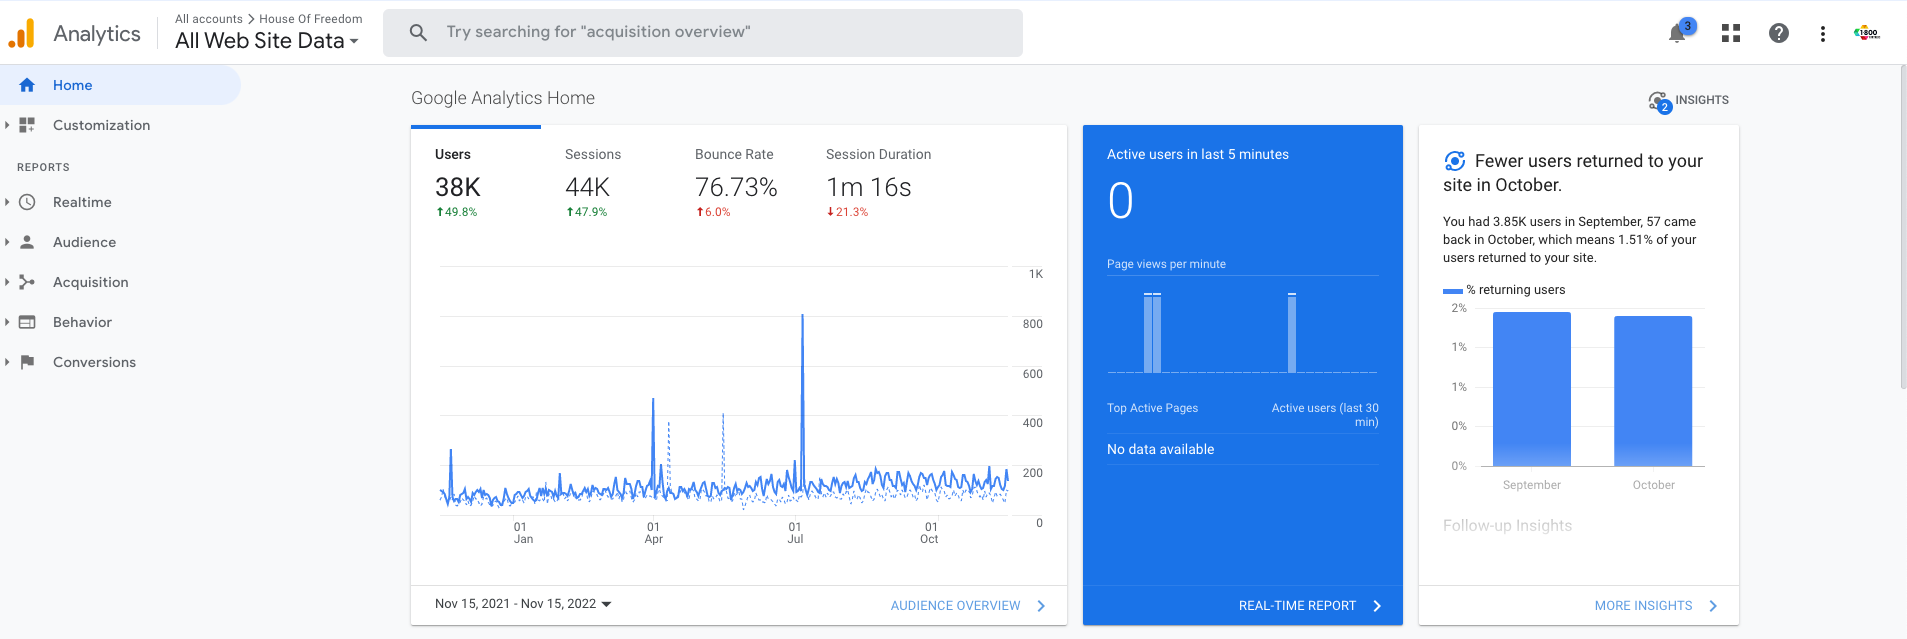Viewport: 1907px width, 639px height.
Task: Open the Google apps grid icon
Action: [1731, 33]
